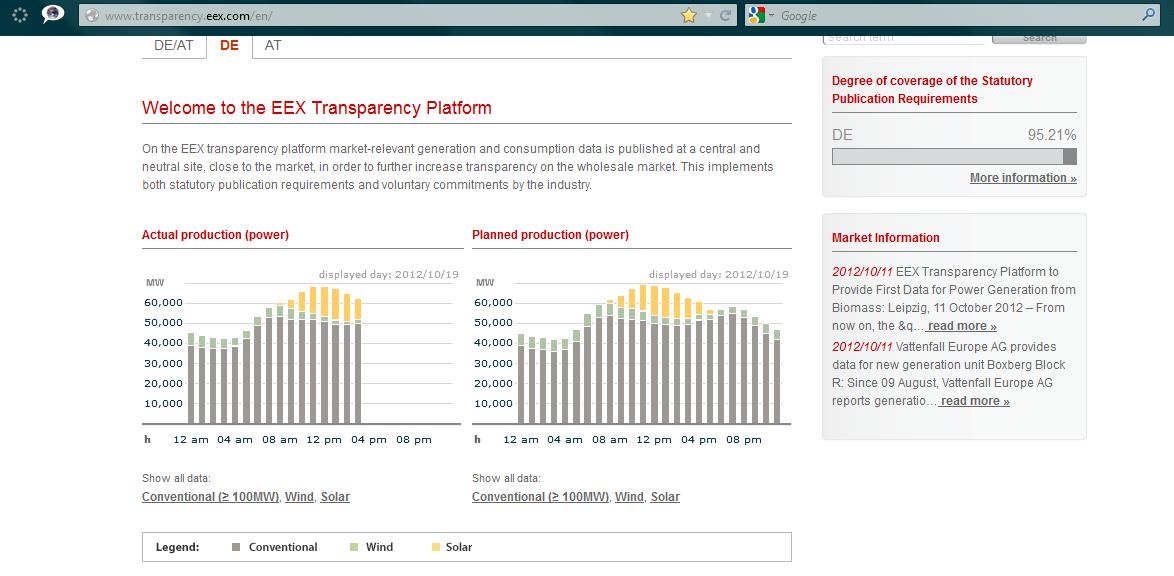Viewport: 1174px width, 576px height.
Task: Switch to the AT tab
Action: point(273,45)
